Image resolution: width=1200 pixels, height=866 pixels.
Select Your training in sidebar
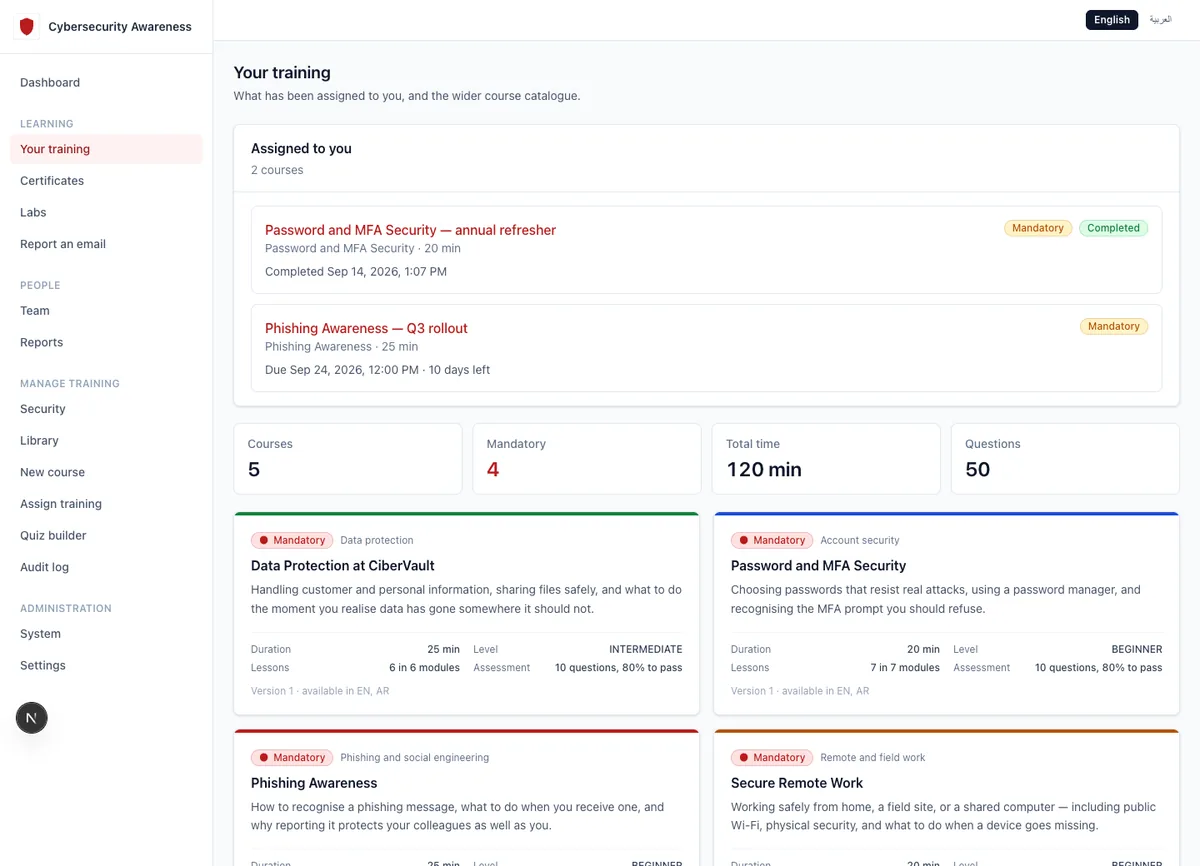tap(106, 149)
